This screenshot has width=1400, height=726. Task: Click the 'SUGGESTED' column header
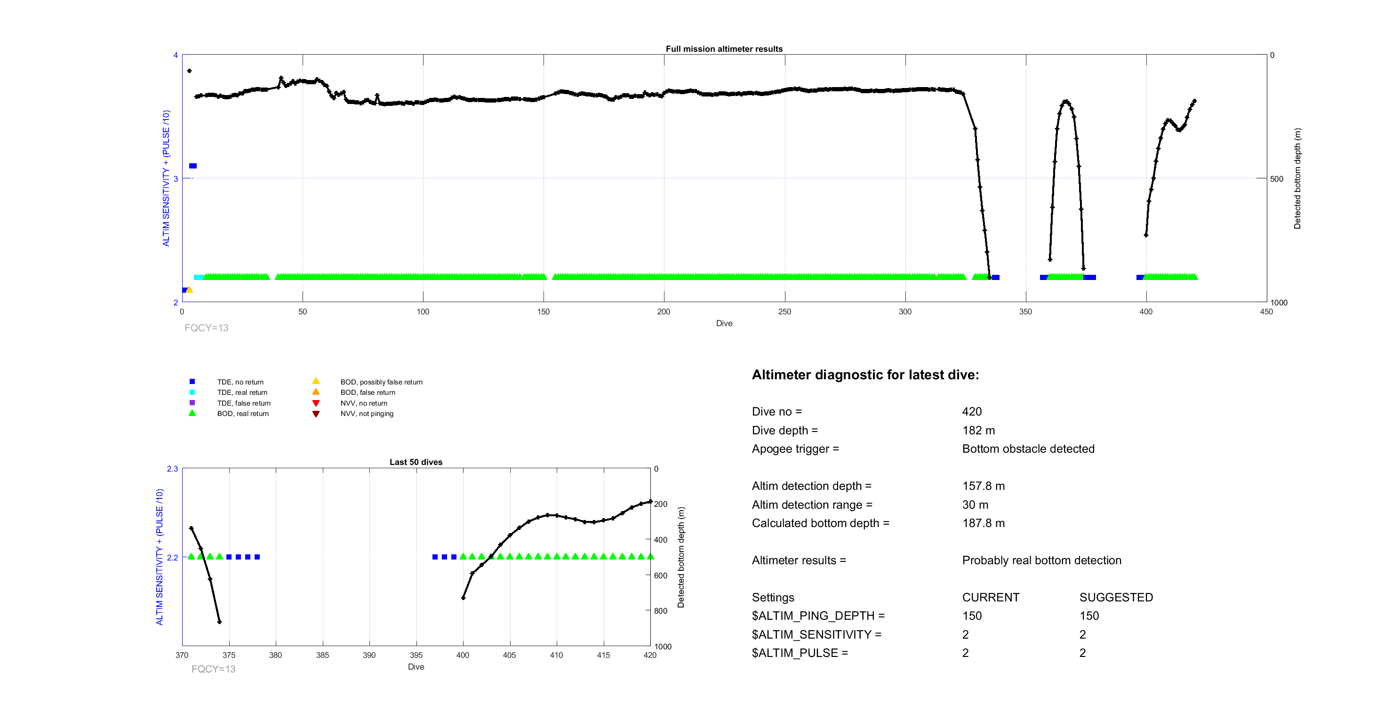1116,598
